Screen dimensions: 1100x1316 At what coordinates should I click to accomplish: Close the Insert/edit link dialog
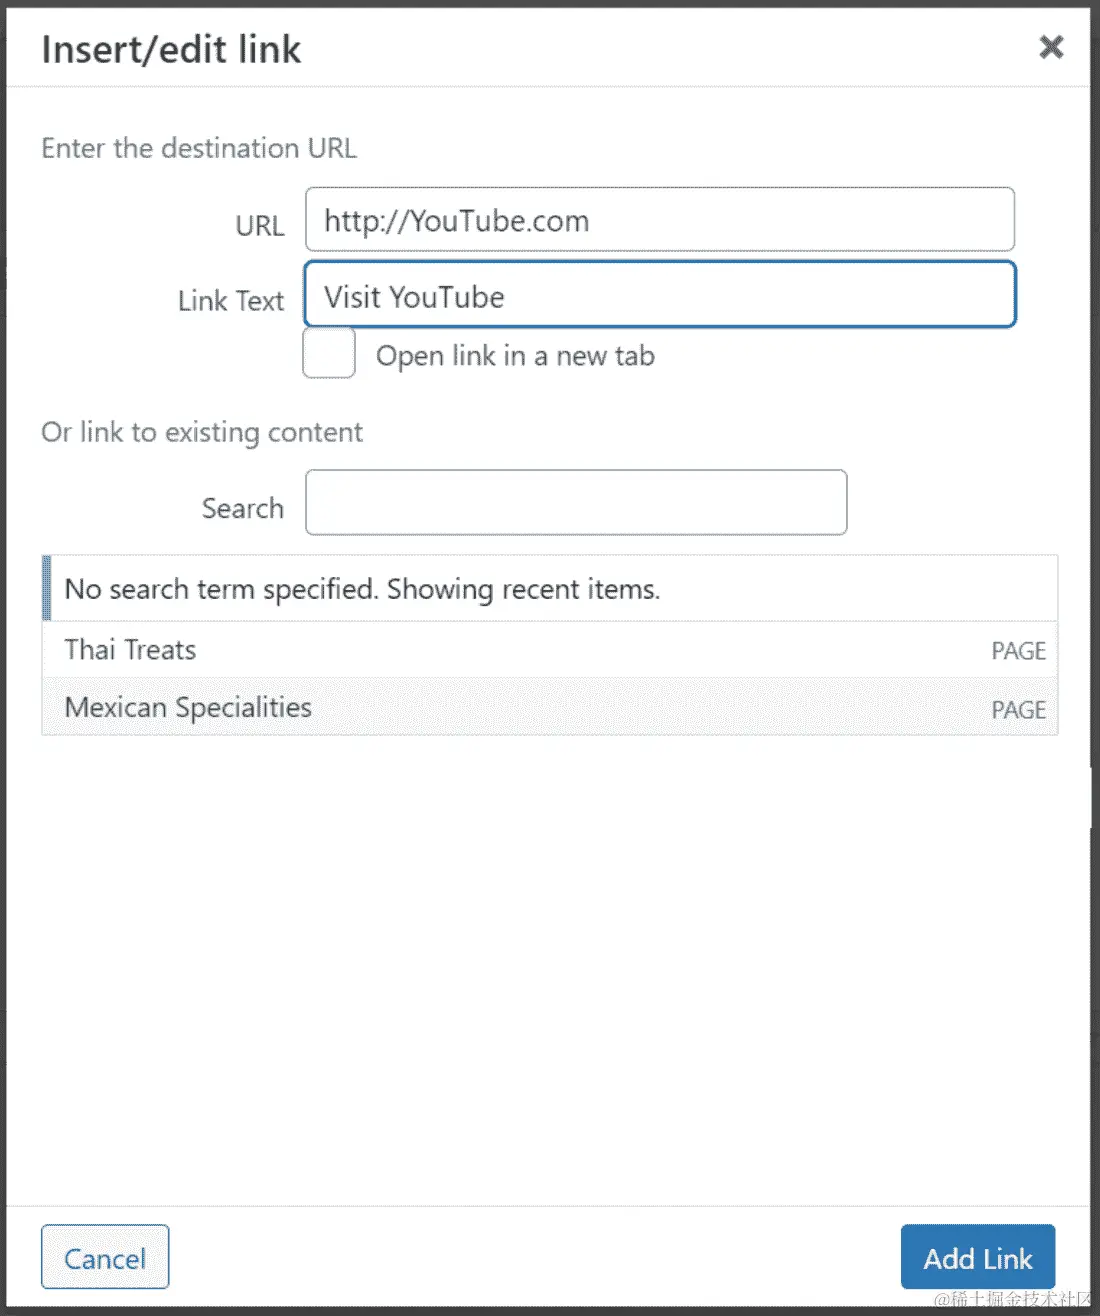[x=1051, y=47]
